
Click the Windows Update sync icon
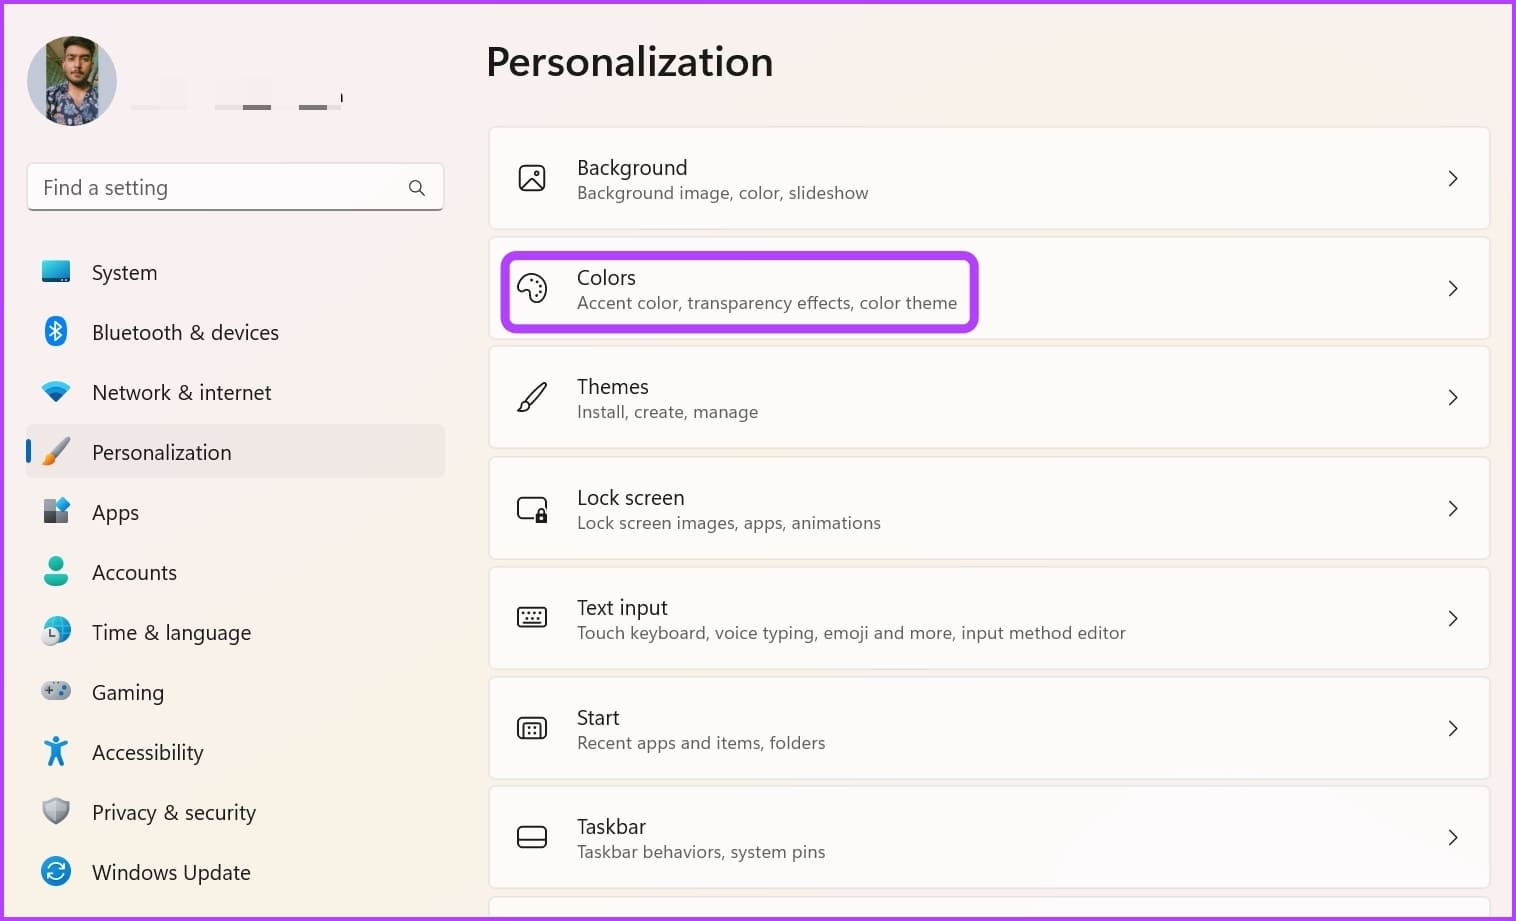(56, 871)
